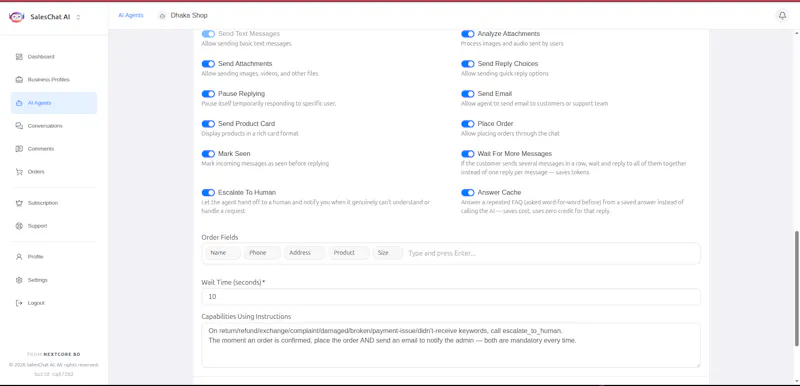Screen dimensions: 800x386
Task: Click the Capabilities Using Instructions textarea
Action: click(451, 345)
